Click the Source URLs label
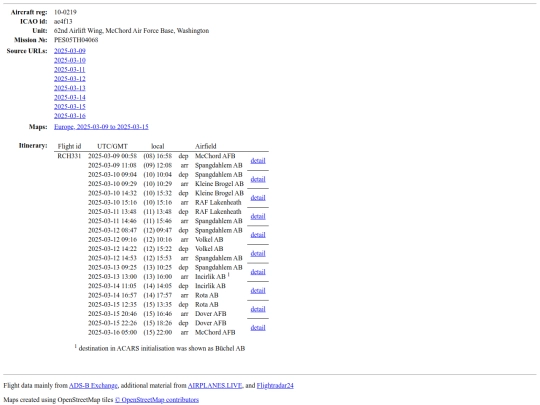The height and width of the screenshot is (405, 540). pos(27,51)
